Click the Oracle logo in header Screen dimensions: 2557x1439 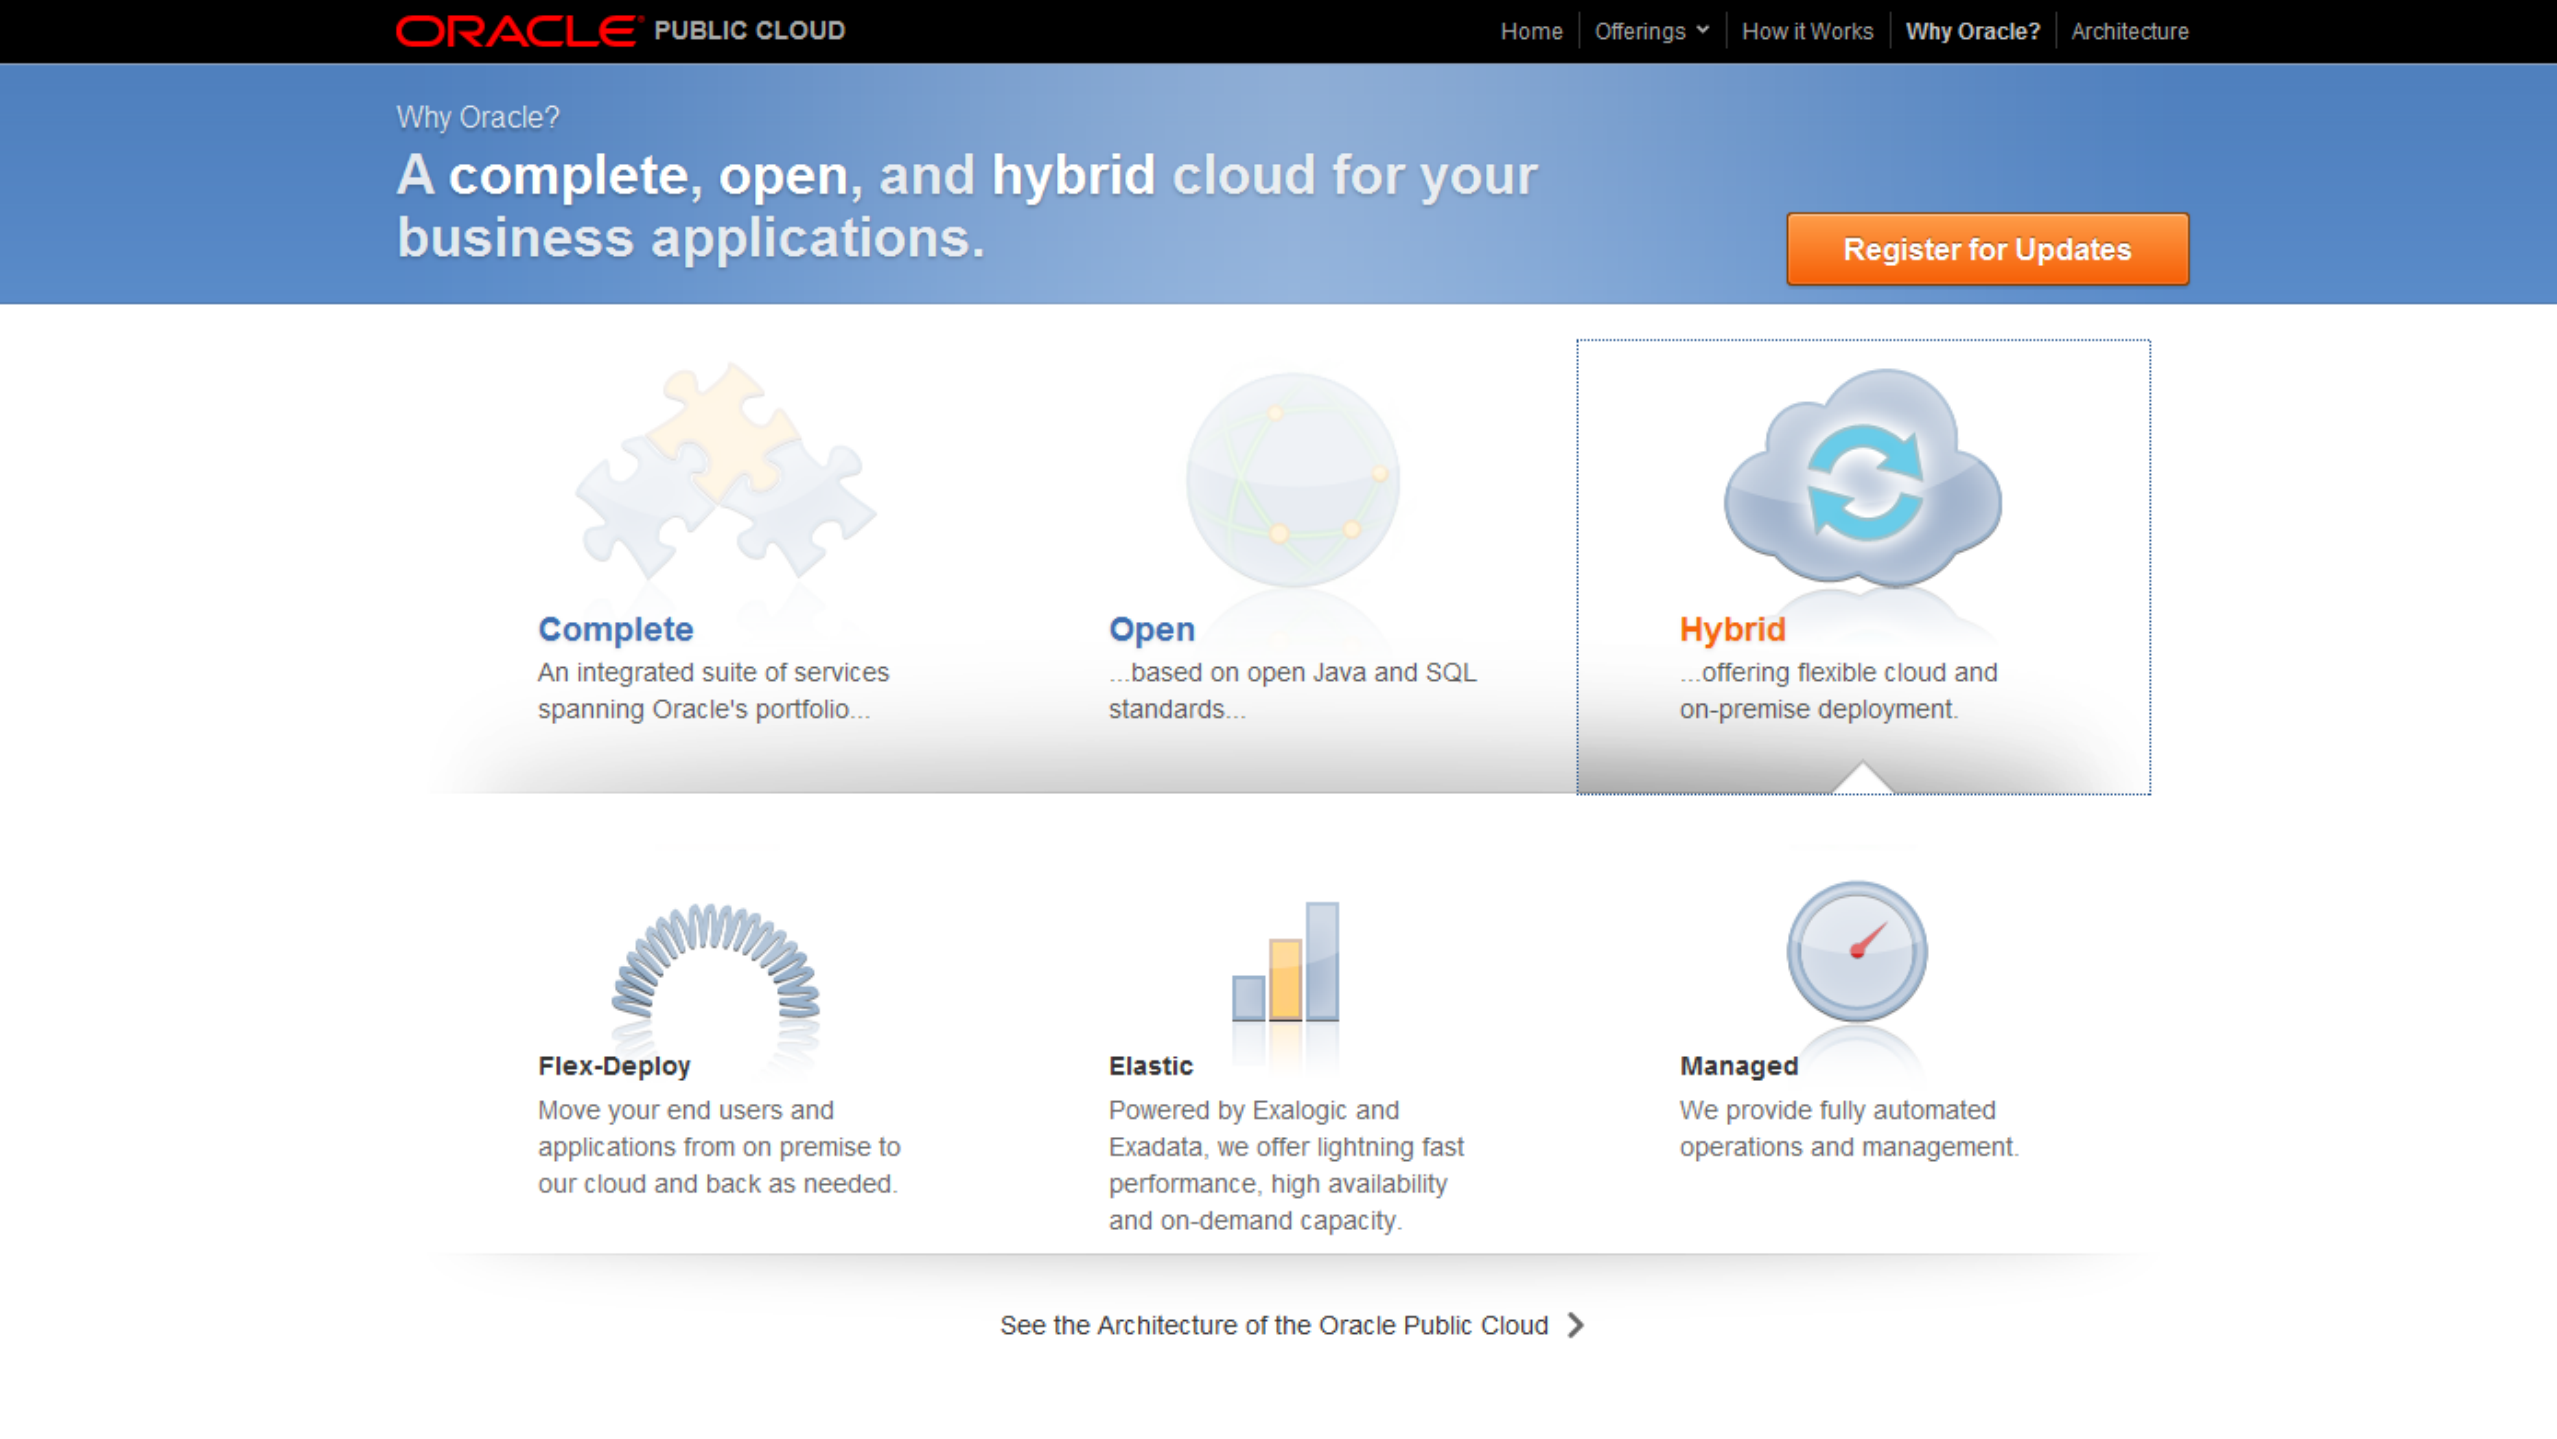pyautogui.click(x=518, y=31)
